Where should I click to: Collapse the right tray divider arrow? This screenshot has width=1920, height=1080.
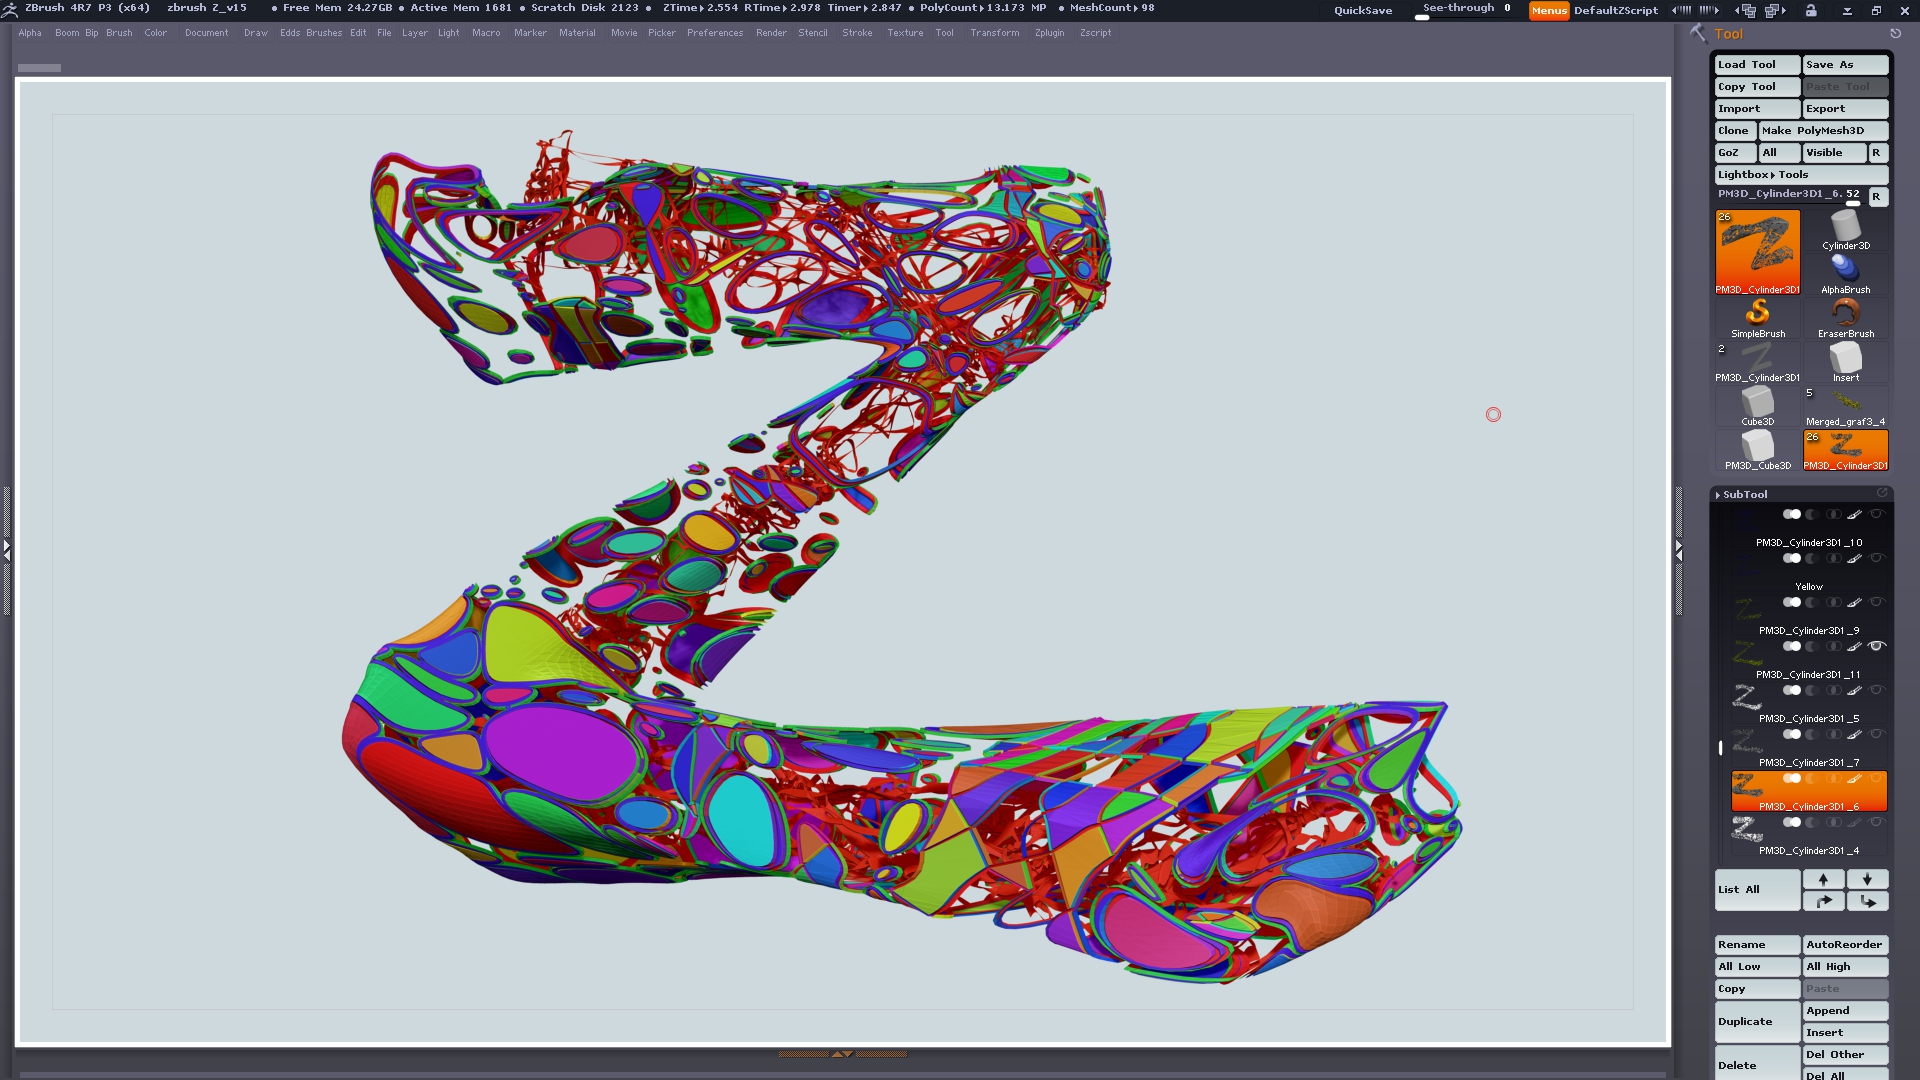click(1679, 549)
